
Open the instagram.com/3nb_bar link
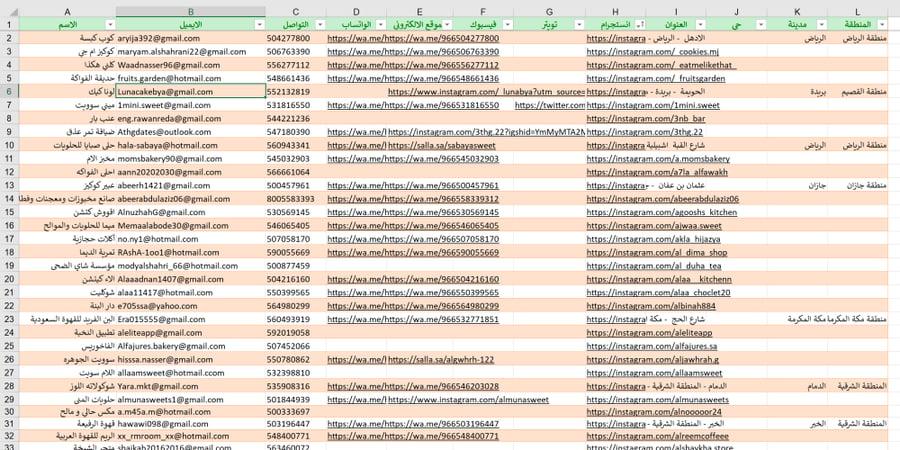point(646,119)
